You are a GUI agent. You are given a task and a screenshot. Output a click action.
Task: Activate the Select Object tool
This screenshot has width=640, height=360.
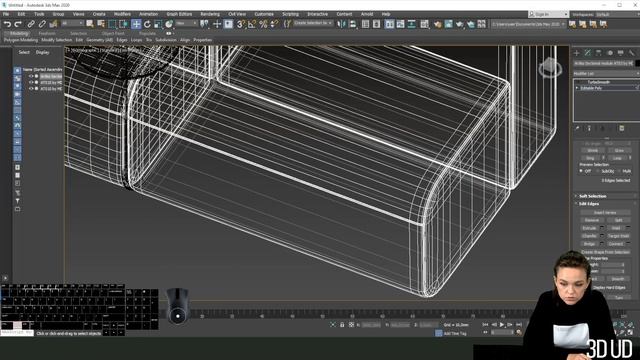tap(90, 24)
